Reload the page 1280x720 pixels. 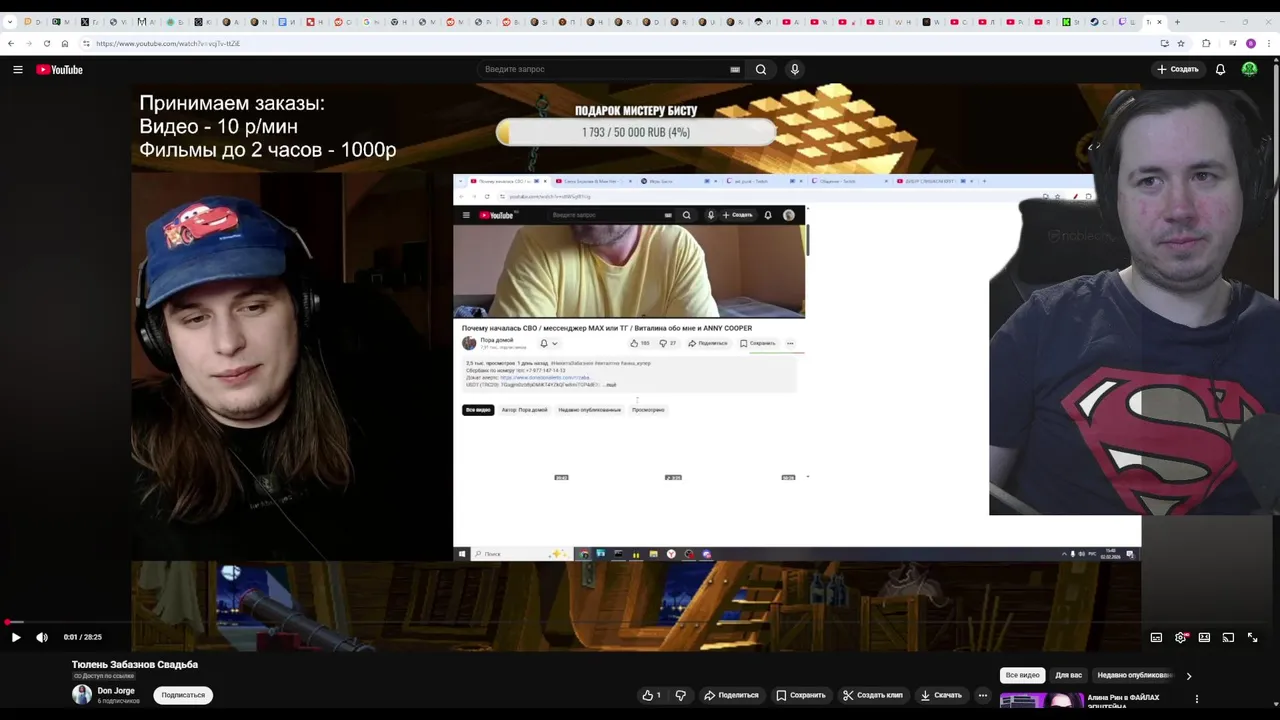[x=46, y=43]
